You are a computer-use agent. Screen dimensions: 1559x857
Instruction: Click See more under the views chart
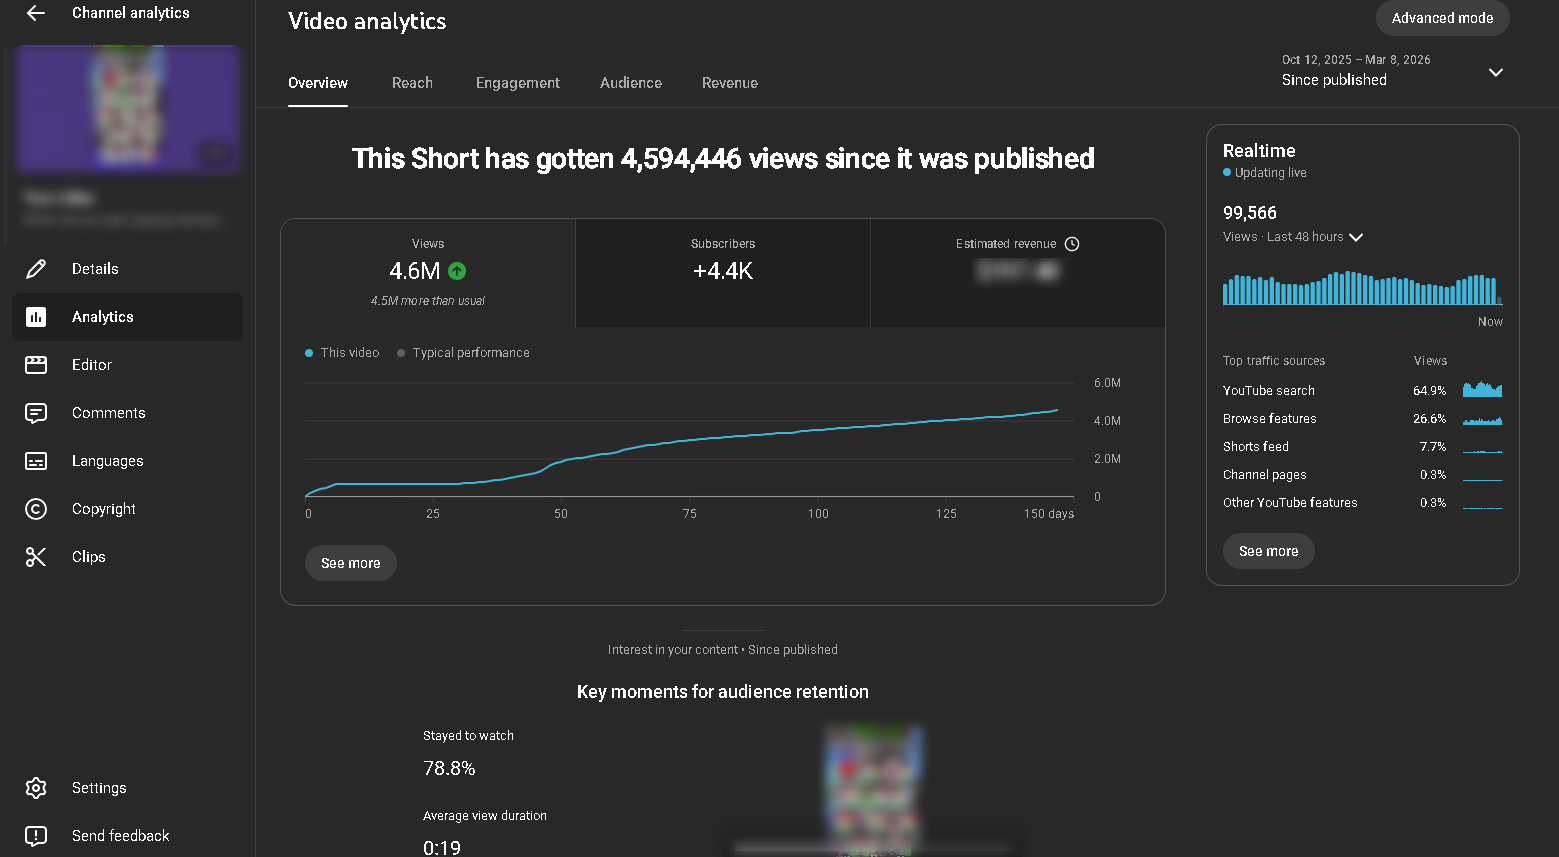[x=350, y=562]
